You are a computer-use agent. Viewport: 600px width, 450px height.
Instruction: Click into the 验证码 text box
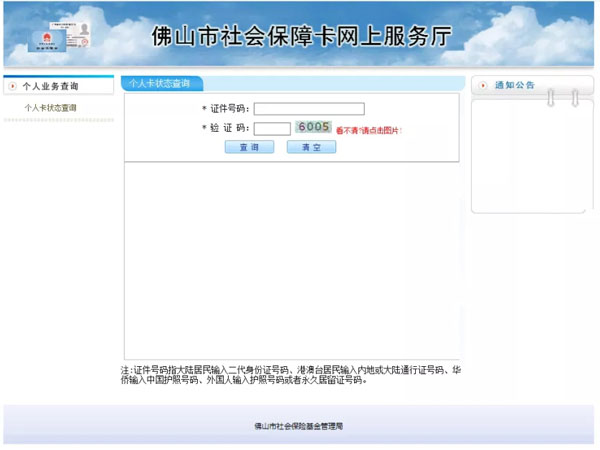click(x=272, y=128)
